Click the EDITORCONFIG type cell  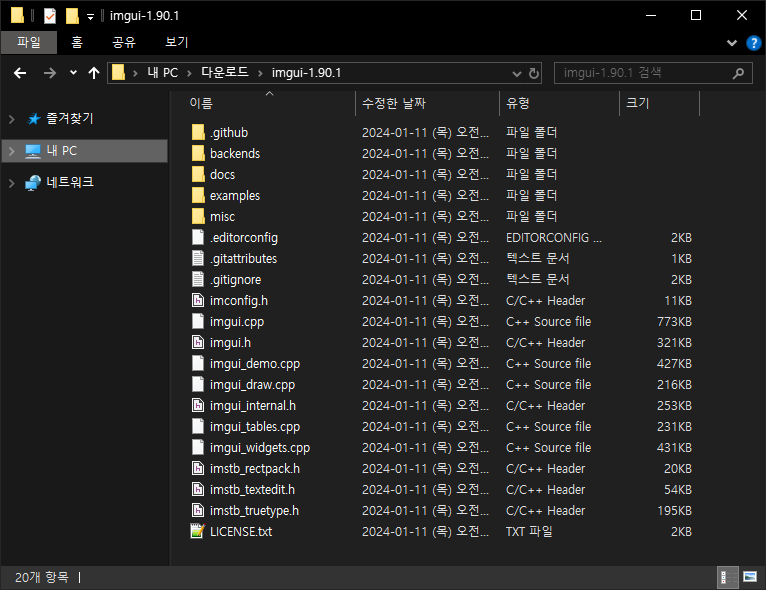pos(553,238)
